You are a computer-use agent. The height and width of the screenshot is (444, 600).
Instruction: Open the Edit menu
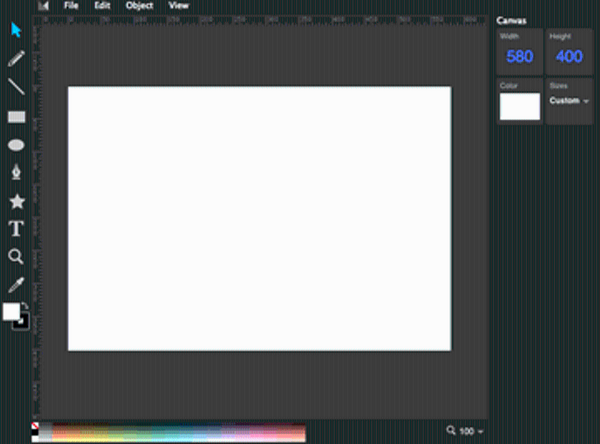point(102,5)
